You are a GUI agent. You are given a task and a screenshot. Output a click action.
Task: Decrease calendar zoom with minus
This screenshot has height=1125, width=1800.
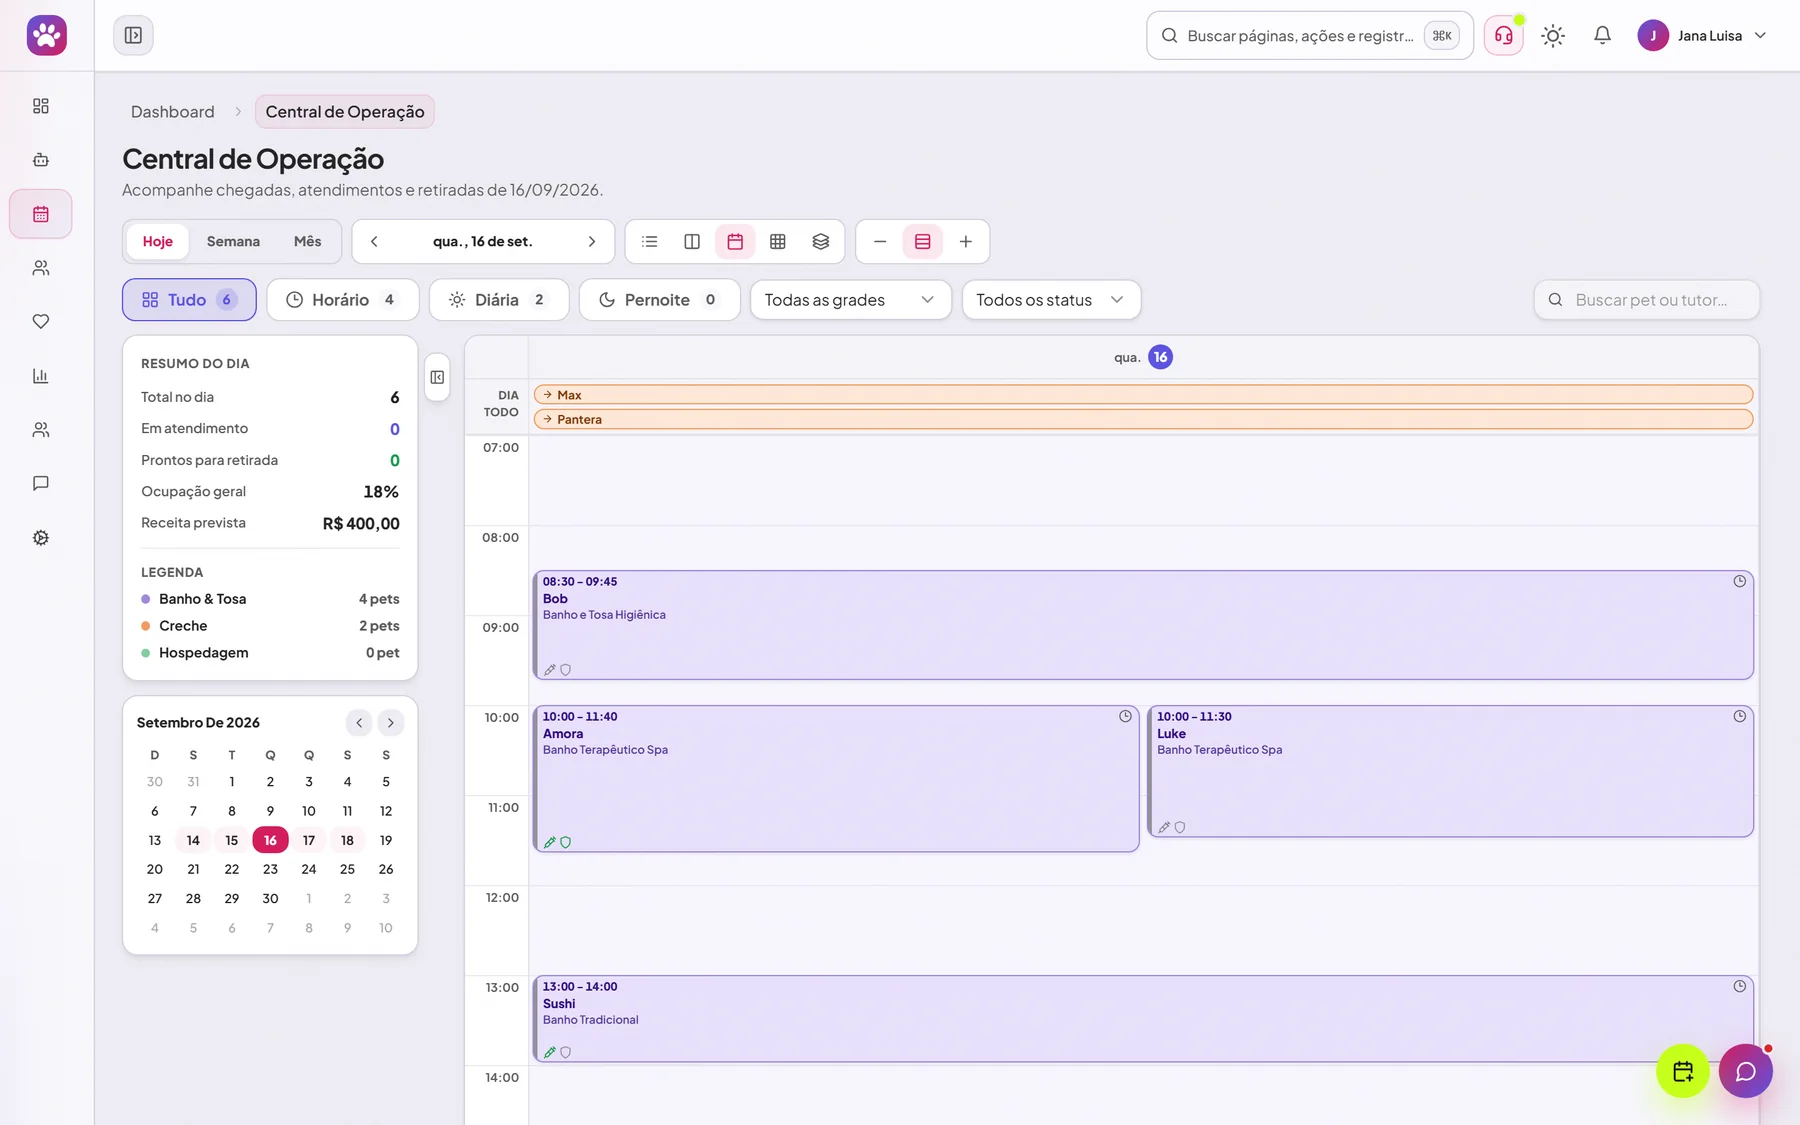pyautogui.click(x=880, y=242)
